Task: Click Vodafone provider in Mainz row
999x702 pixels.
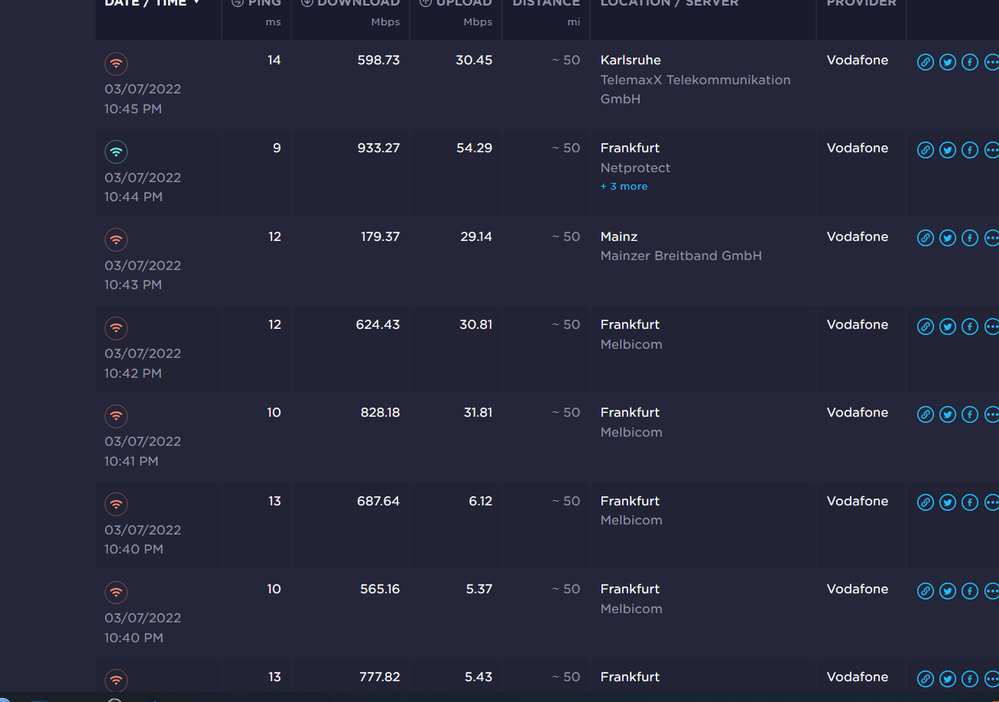Action: (x=857, y=236)
